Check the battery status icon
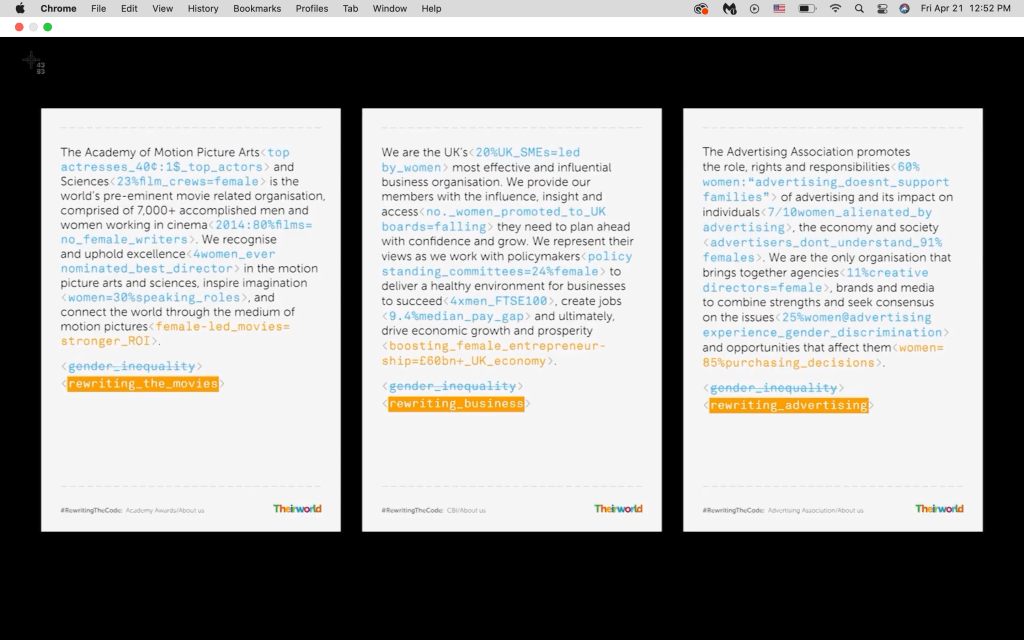The height and width of the screenshot is (640, 1024). (807, 8)
